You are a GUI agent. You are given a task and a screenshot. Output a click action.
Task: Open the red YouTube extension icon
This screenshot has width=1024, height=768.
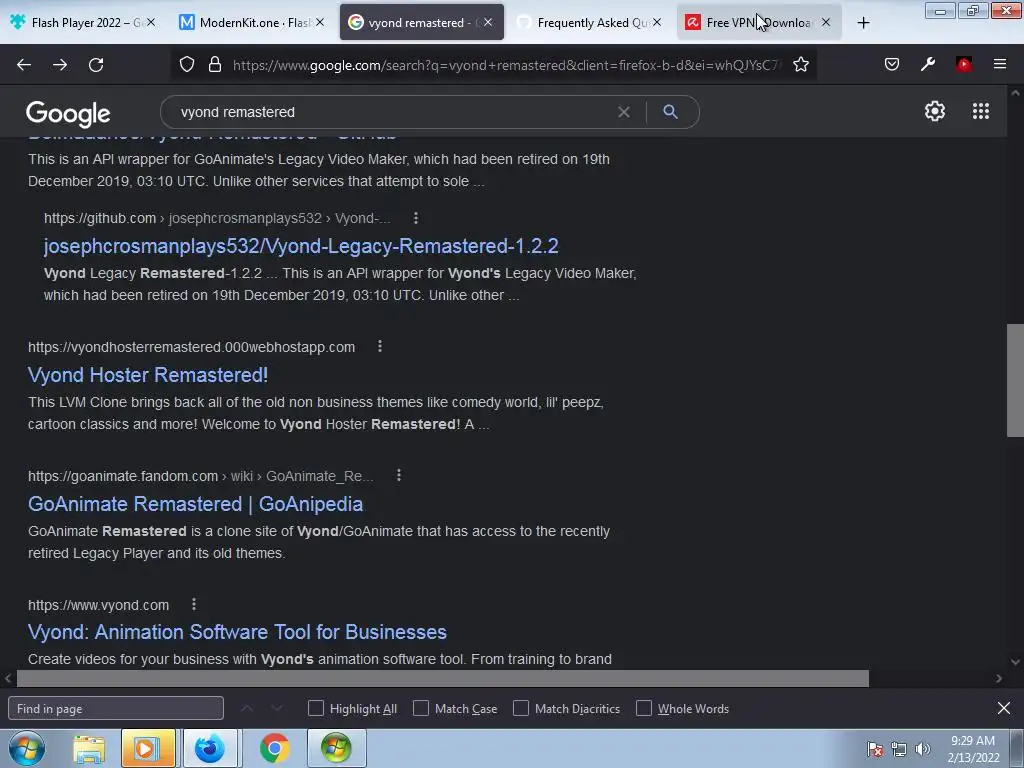(x=964, y=64)
